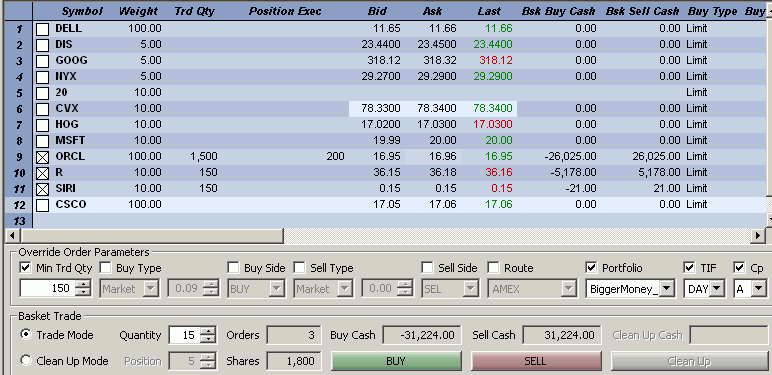Viewport: 772px width, 375px height.
Task: Click the GOOG Bid value 318.12
Action: point(384,61)
